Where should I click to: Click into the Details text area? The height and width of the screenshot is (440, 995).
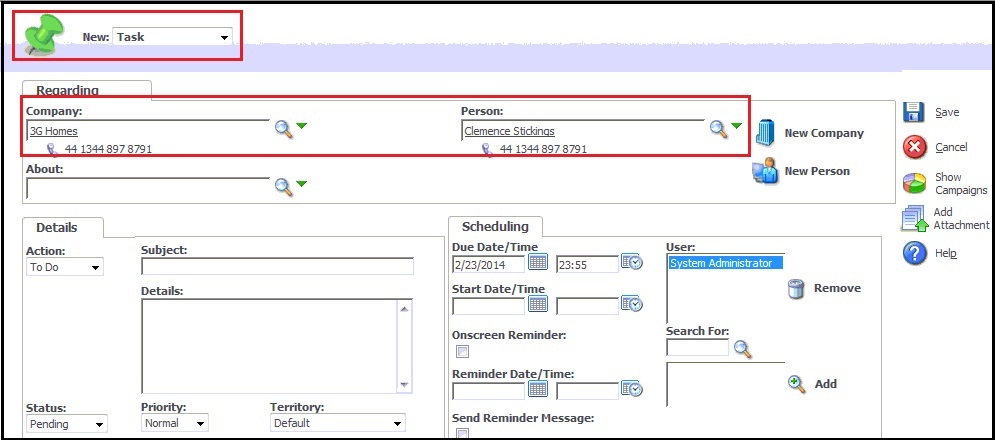pyautogui.click(x=270, y=346)
